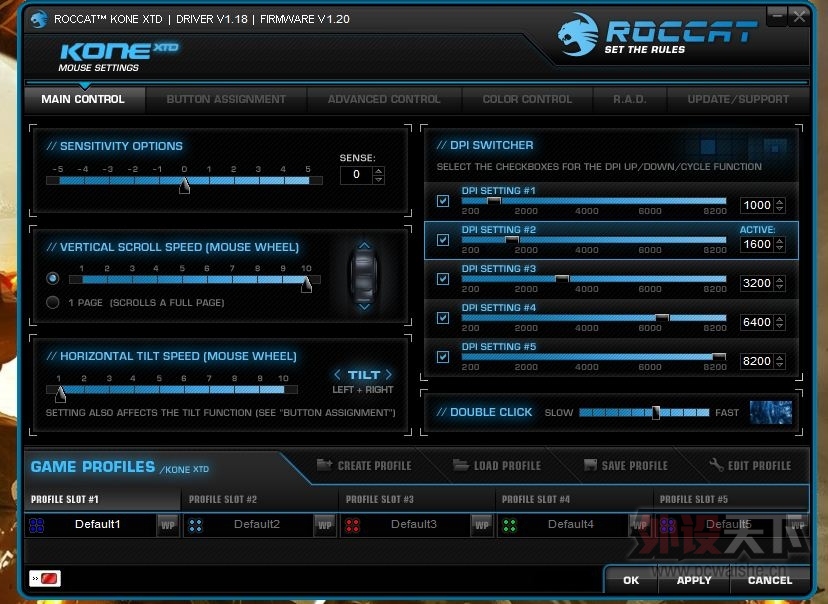Click the WP button for Default3
Screen dimensions: 828x604
pyautogui.click(x=482, y=525)
